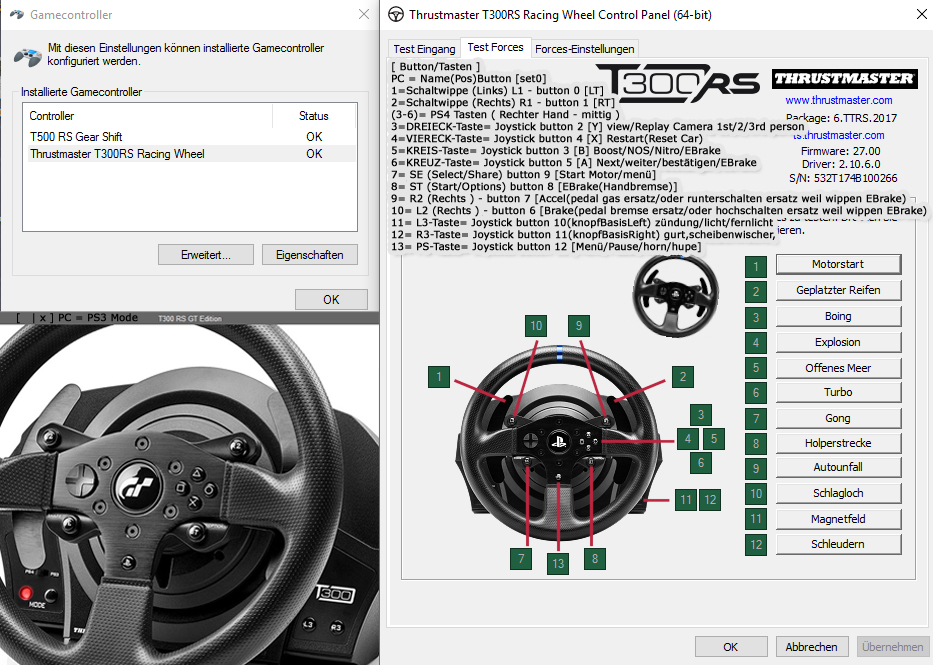
Task: Play the Geplatzter Reifen effect
Action: click(838, 290)
